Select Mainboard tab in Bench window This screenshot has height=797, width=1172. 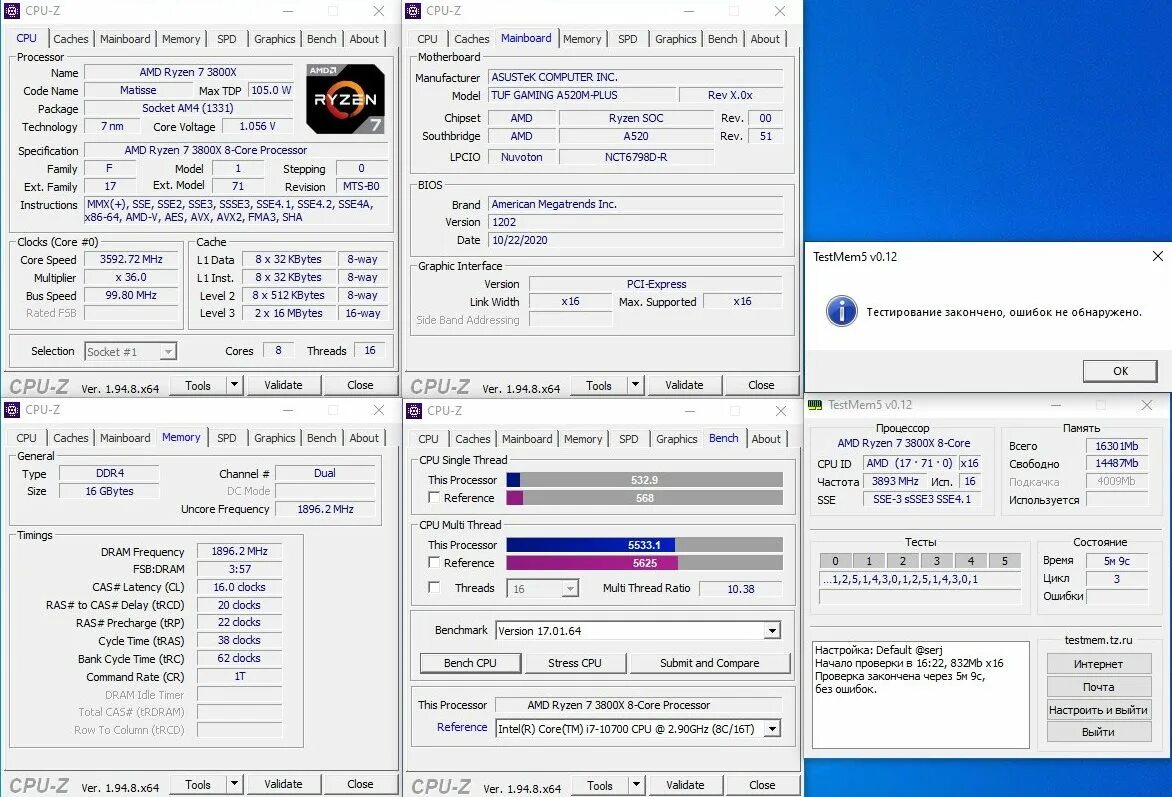click(527, 439)
